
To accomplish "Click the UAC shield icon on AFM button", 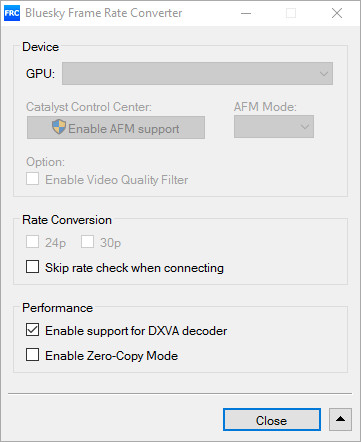I will coord(59,127).
